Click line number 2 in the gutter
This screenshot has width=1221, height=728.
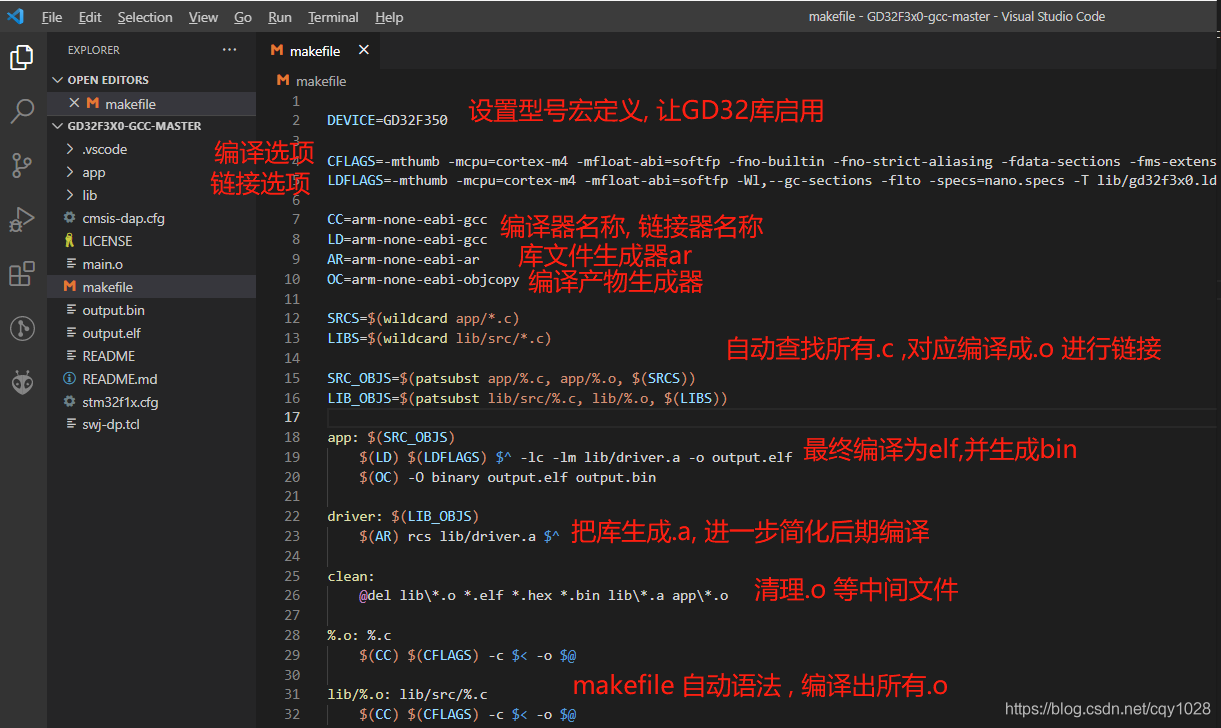pos(296,121)
